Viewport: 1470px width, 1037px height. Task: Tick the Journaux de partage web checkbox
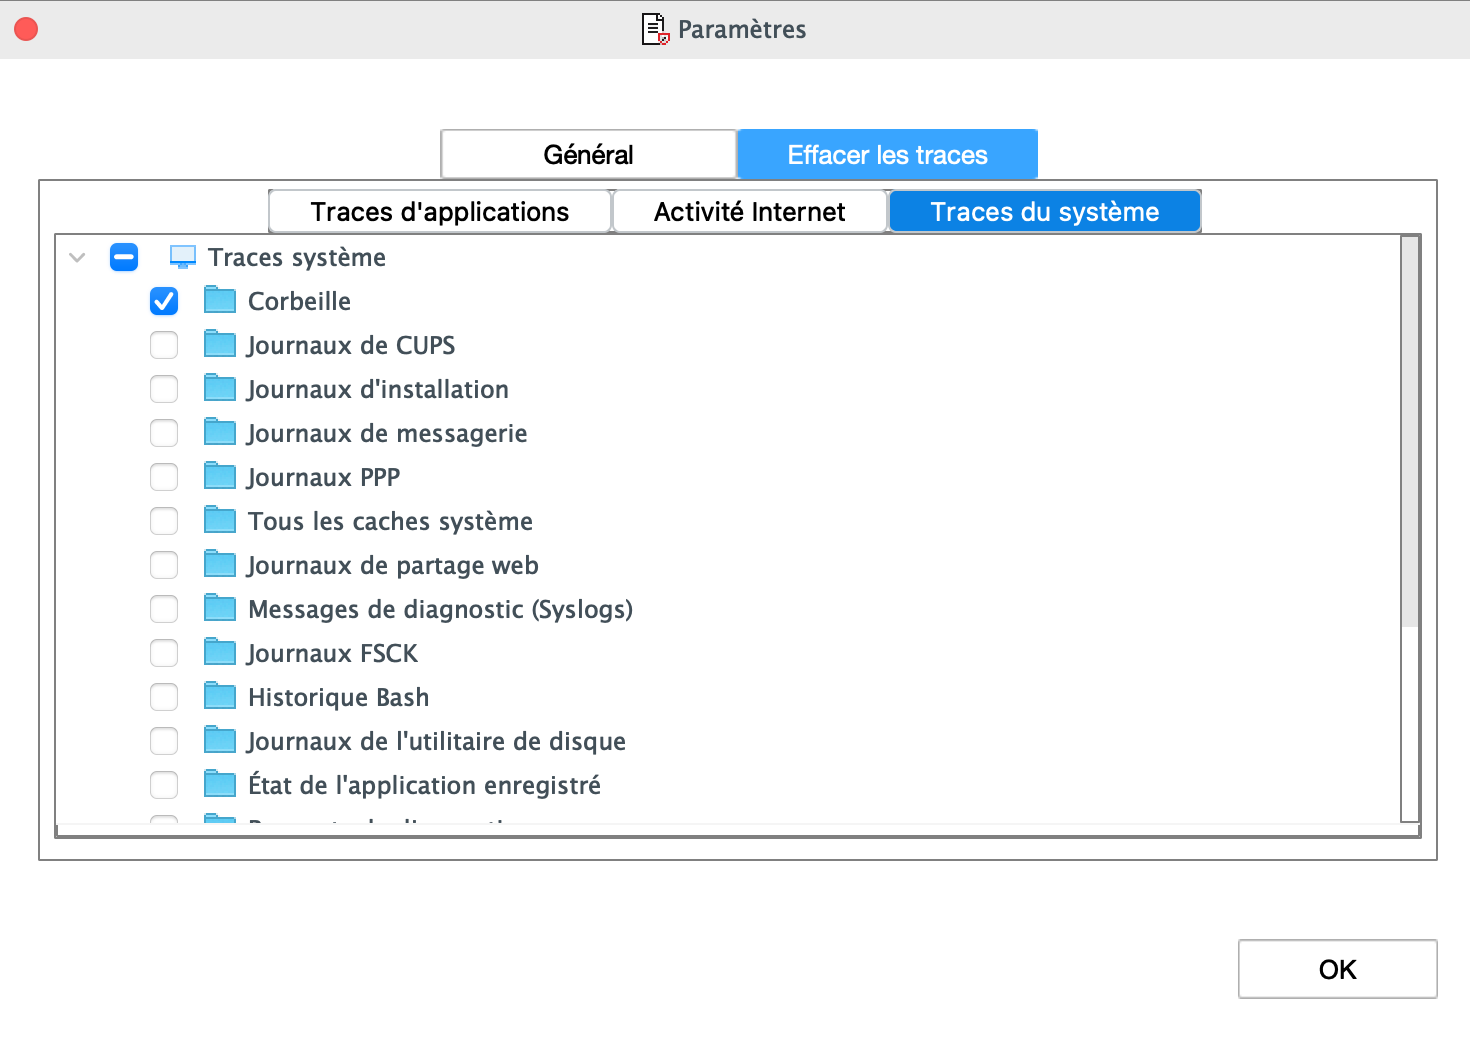click(x=164, y=565)
